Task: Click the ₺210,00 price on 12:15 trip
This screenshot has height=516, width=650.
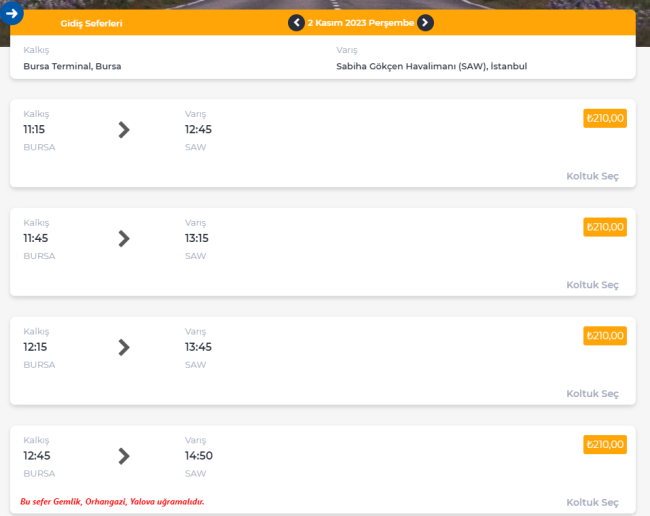Action: tap(605, 336)
